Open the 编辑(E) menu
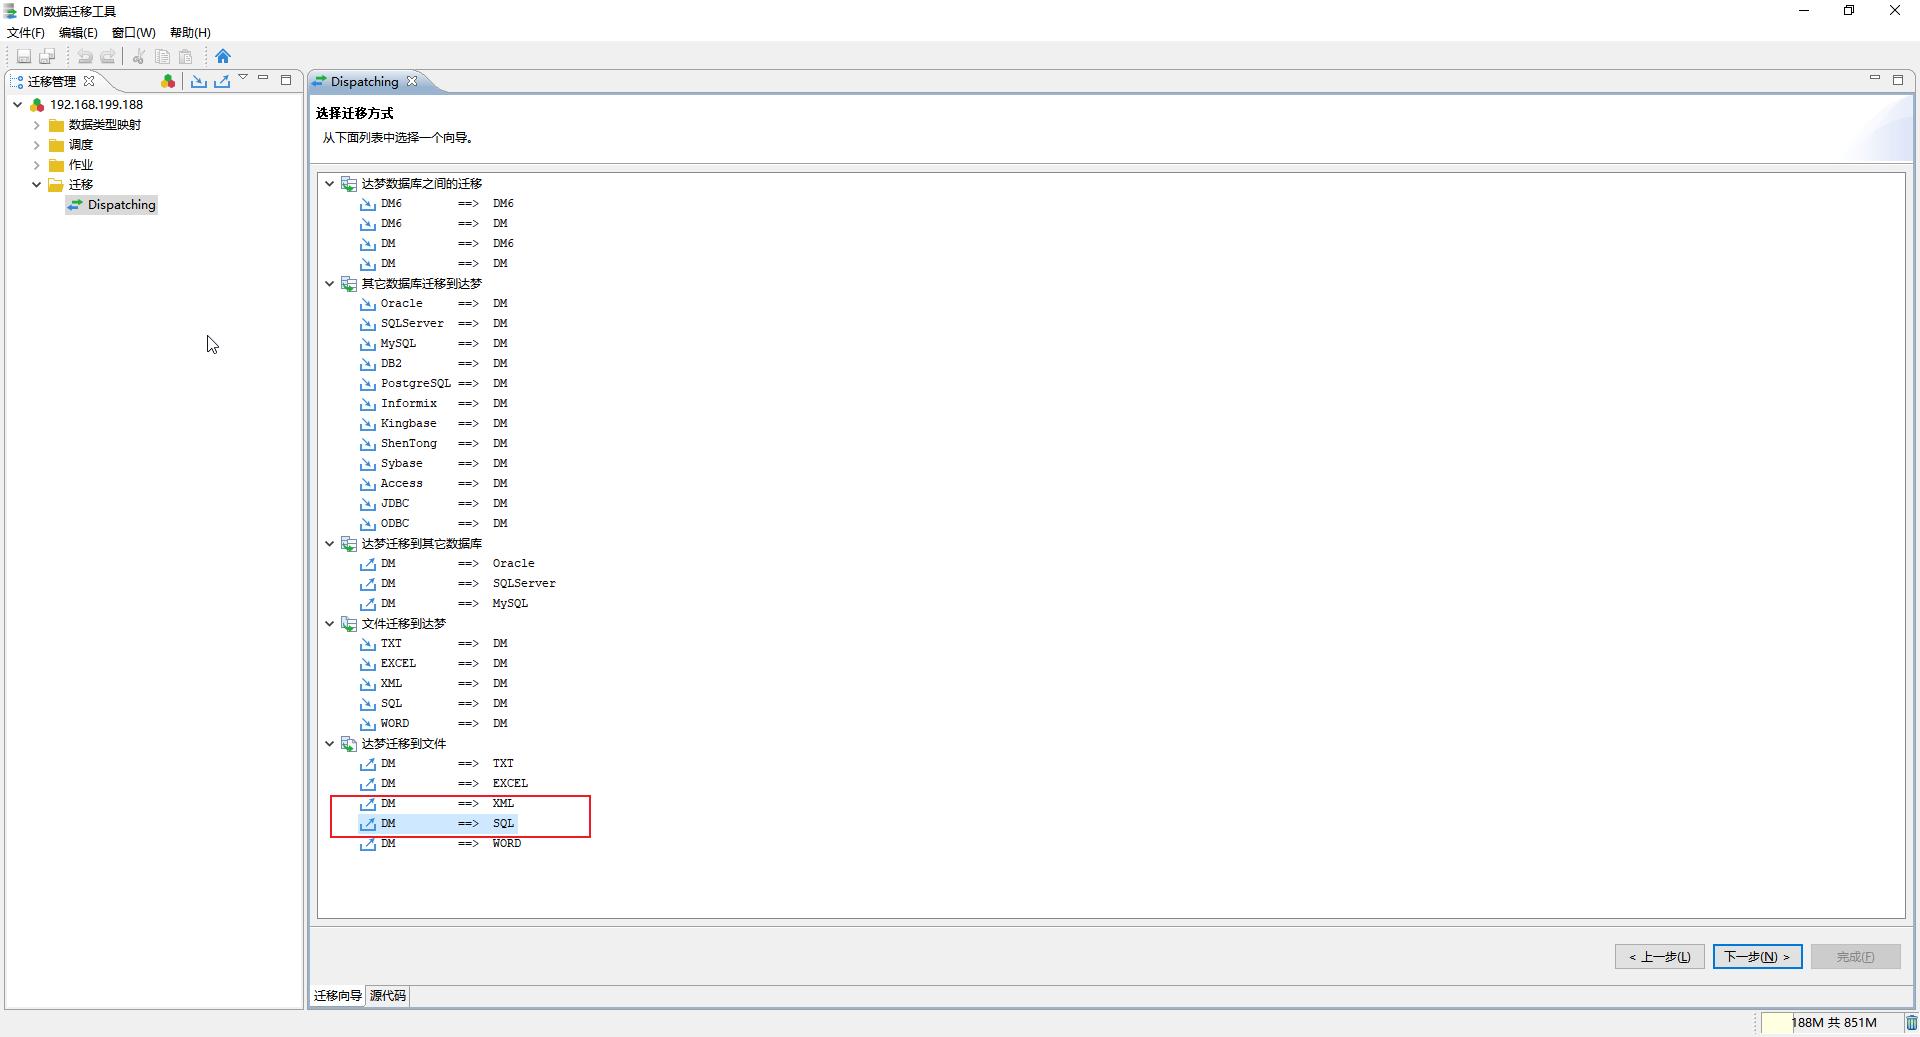Screen dimensions: 1920x1037 (78, 33)
